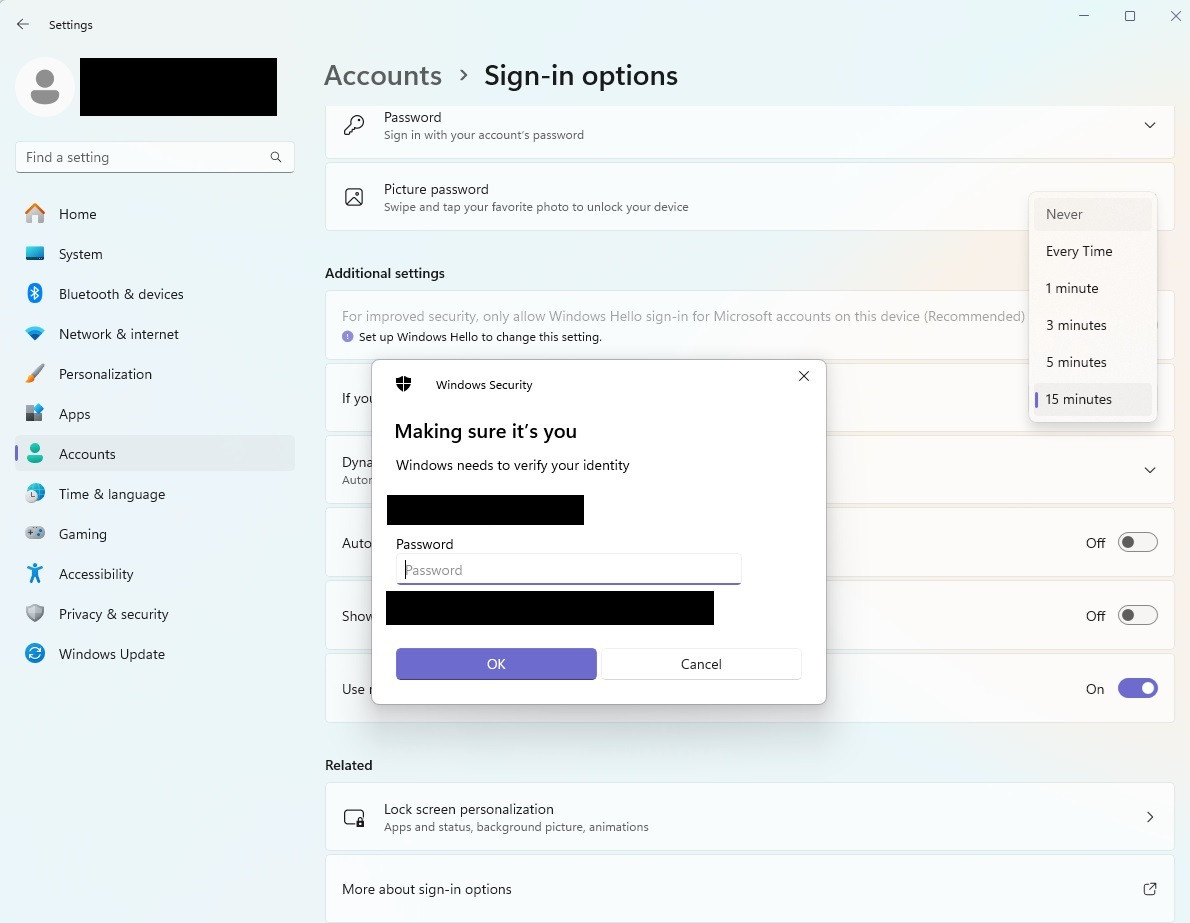Viewport: 1190px width, 923px height.
Task: Close the Windows Security dialog with X
Action: tap(804, 376)
